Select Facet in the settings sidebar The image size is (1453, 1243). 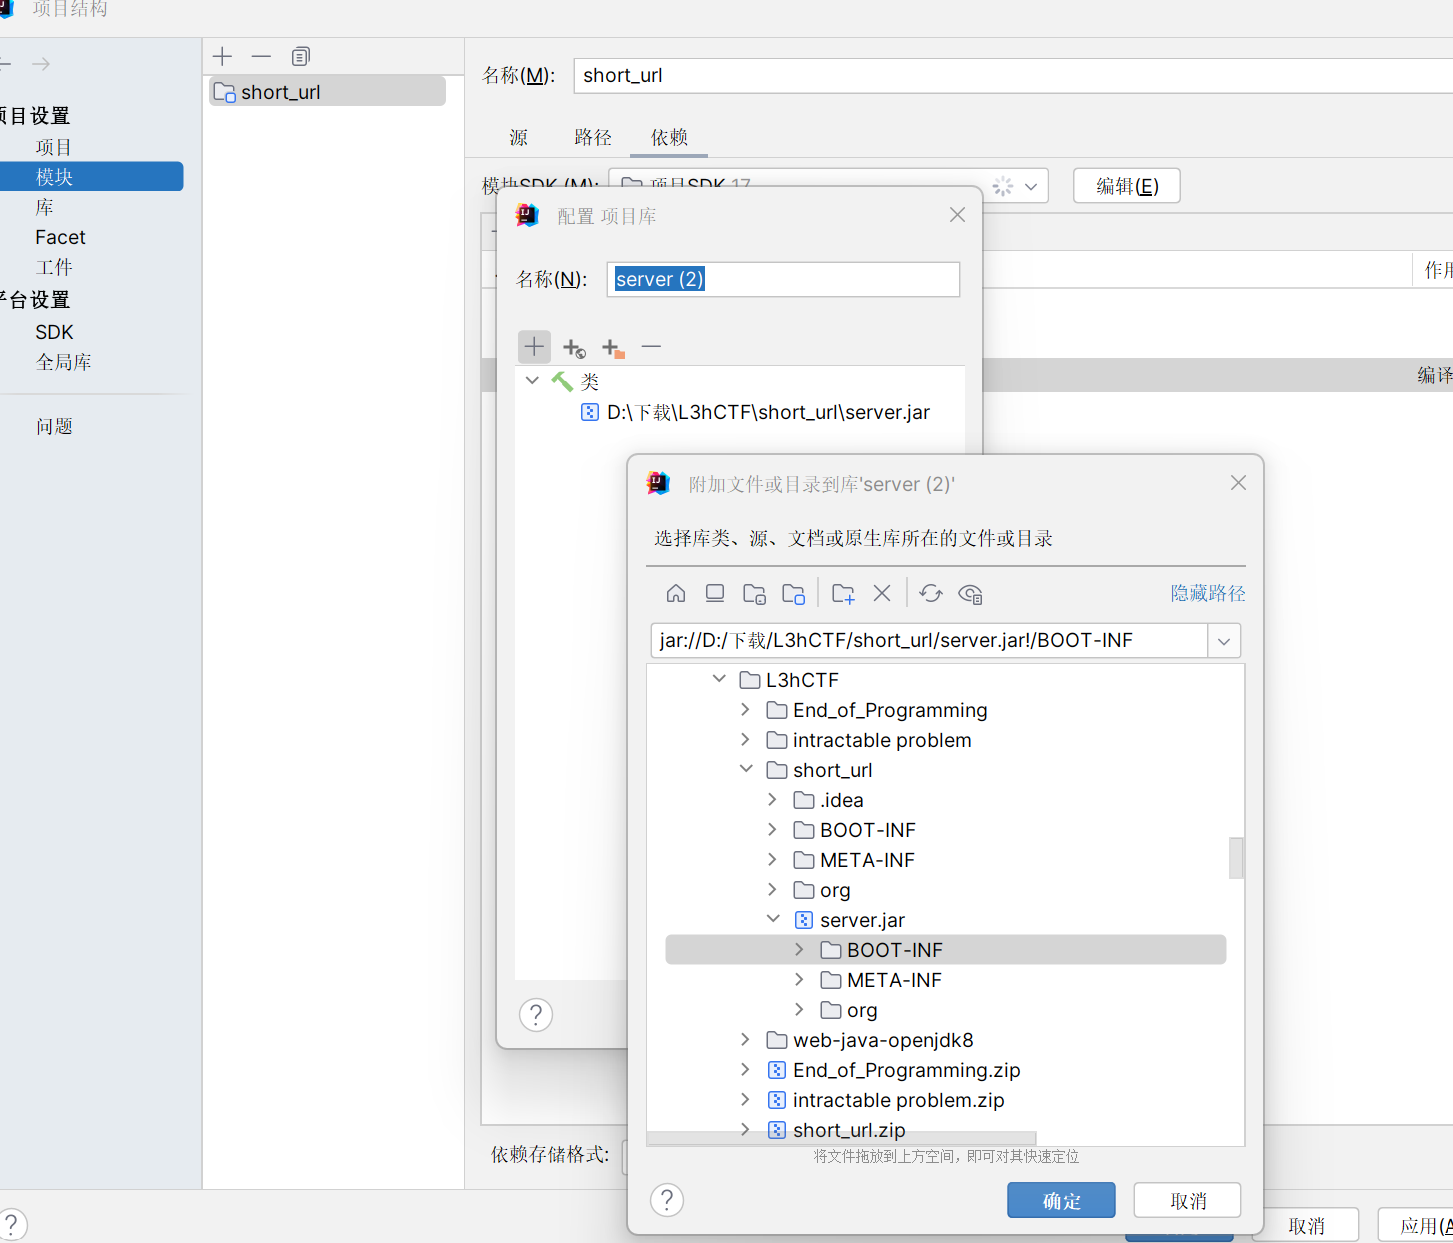click(x=60, y=237)
